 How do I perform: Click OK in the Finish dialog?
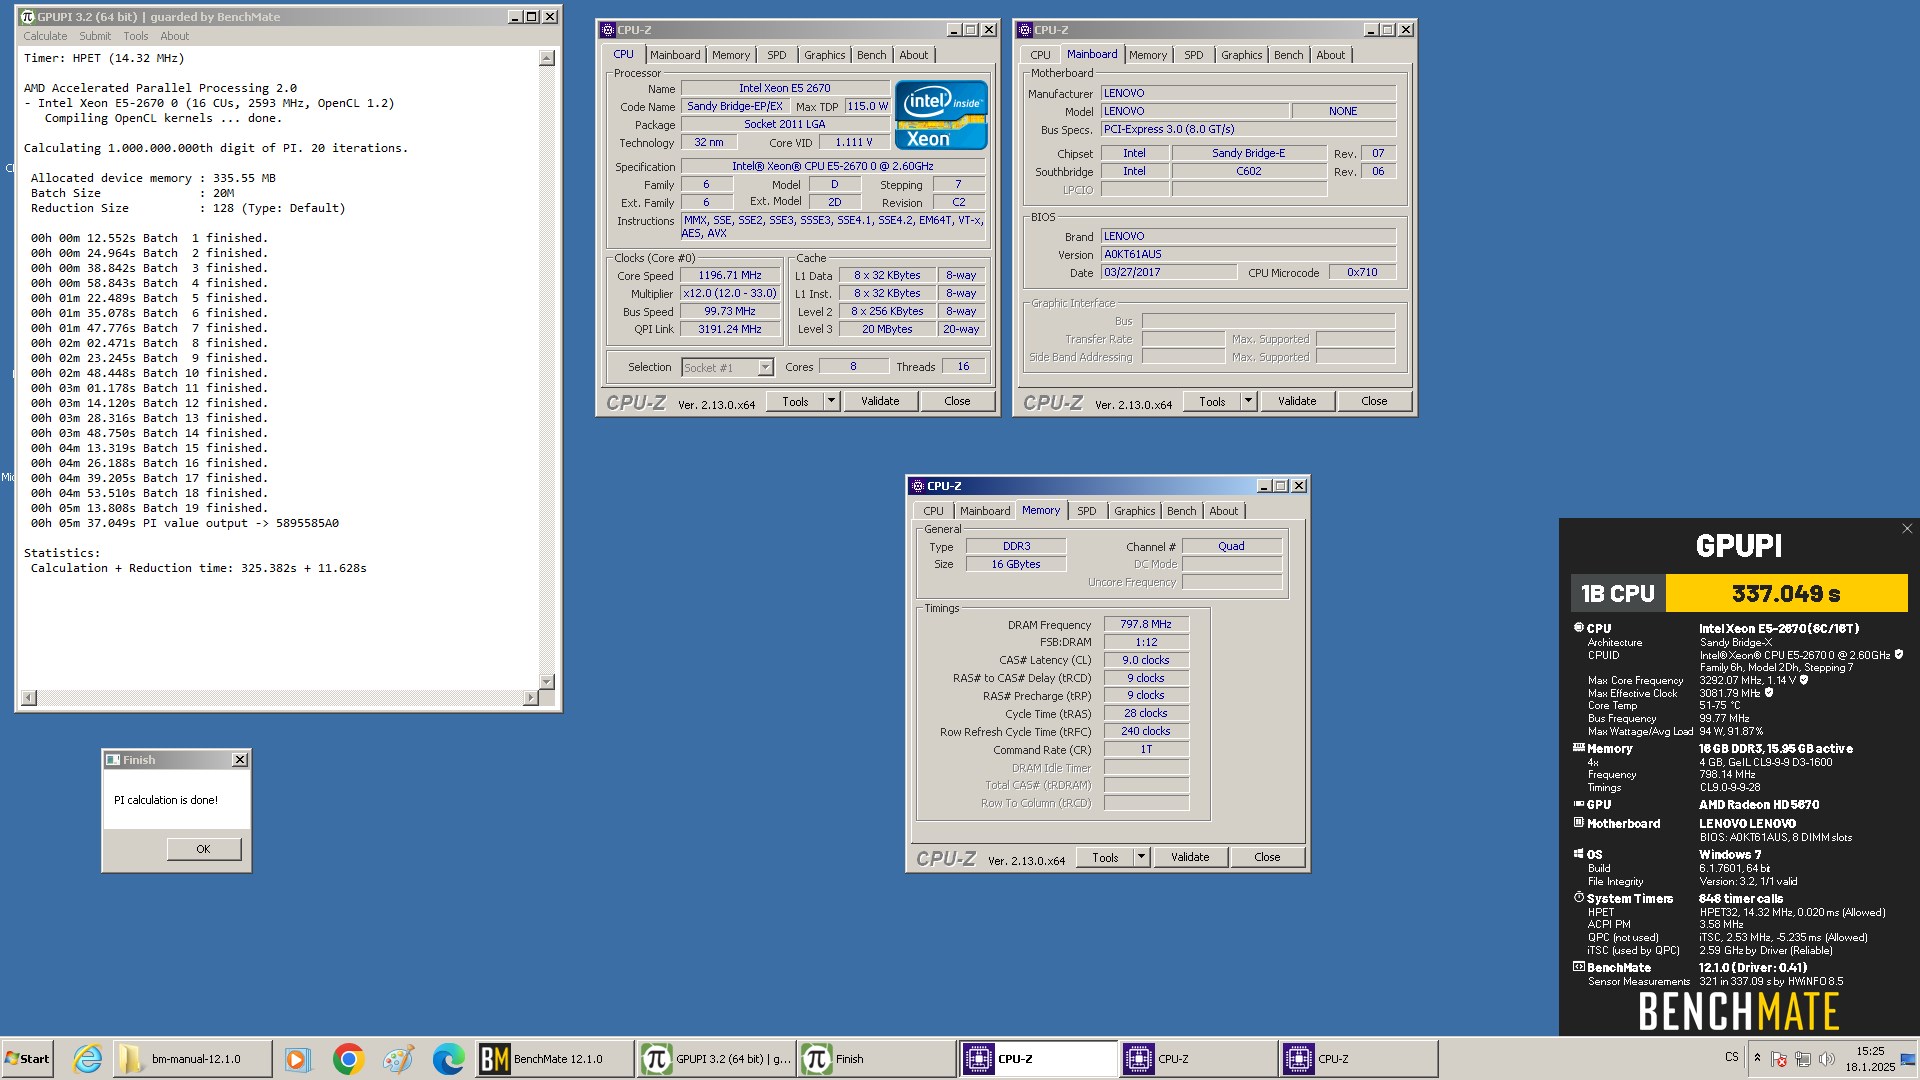point(203,849)
